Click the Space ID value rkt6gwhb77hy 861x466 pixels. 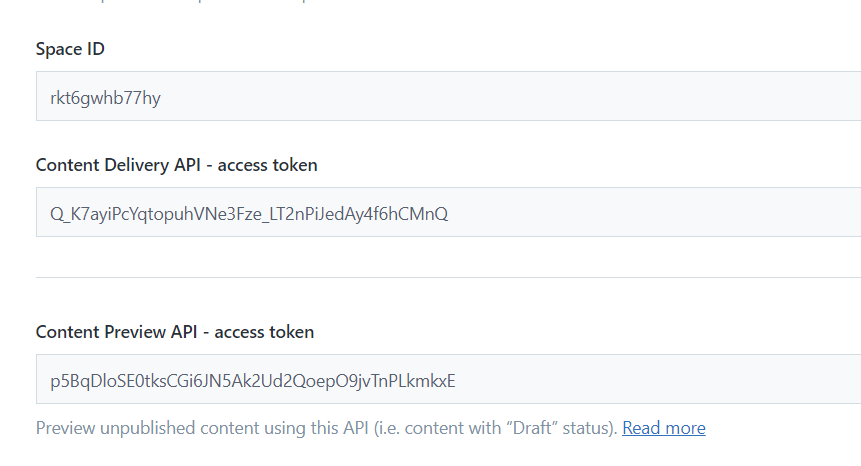click(105, 97)
